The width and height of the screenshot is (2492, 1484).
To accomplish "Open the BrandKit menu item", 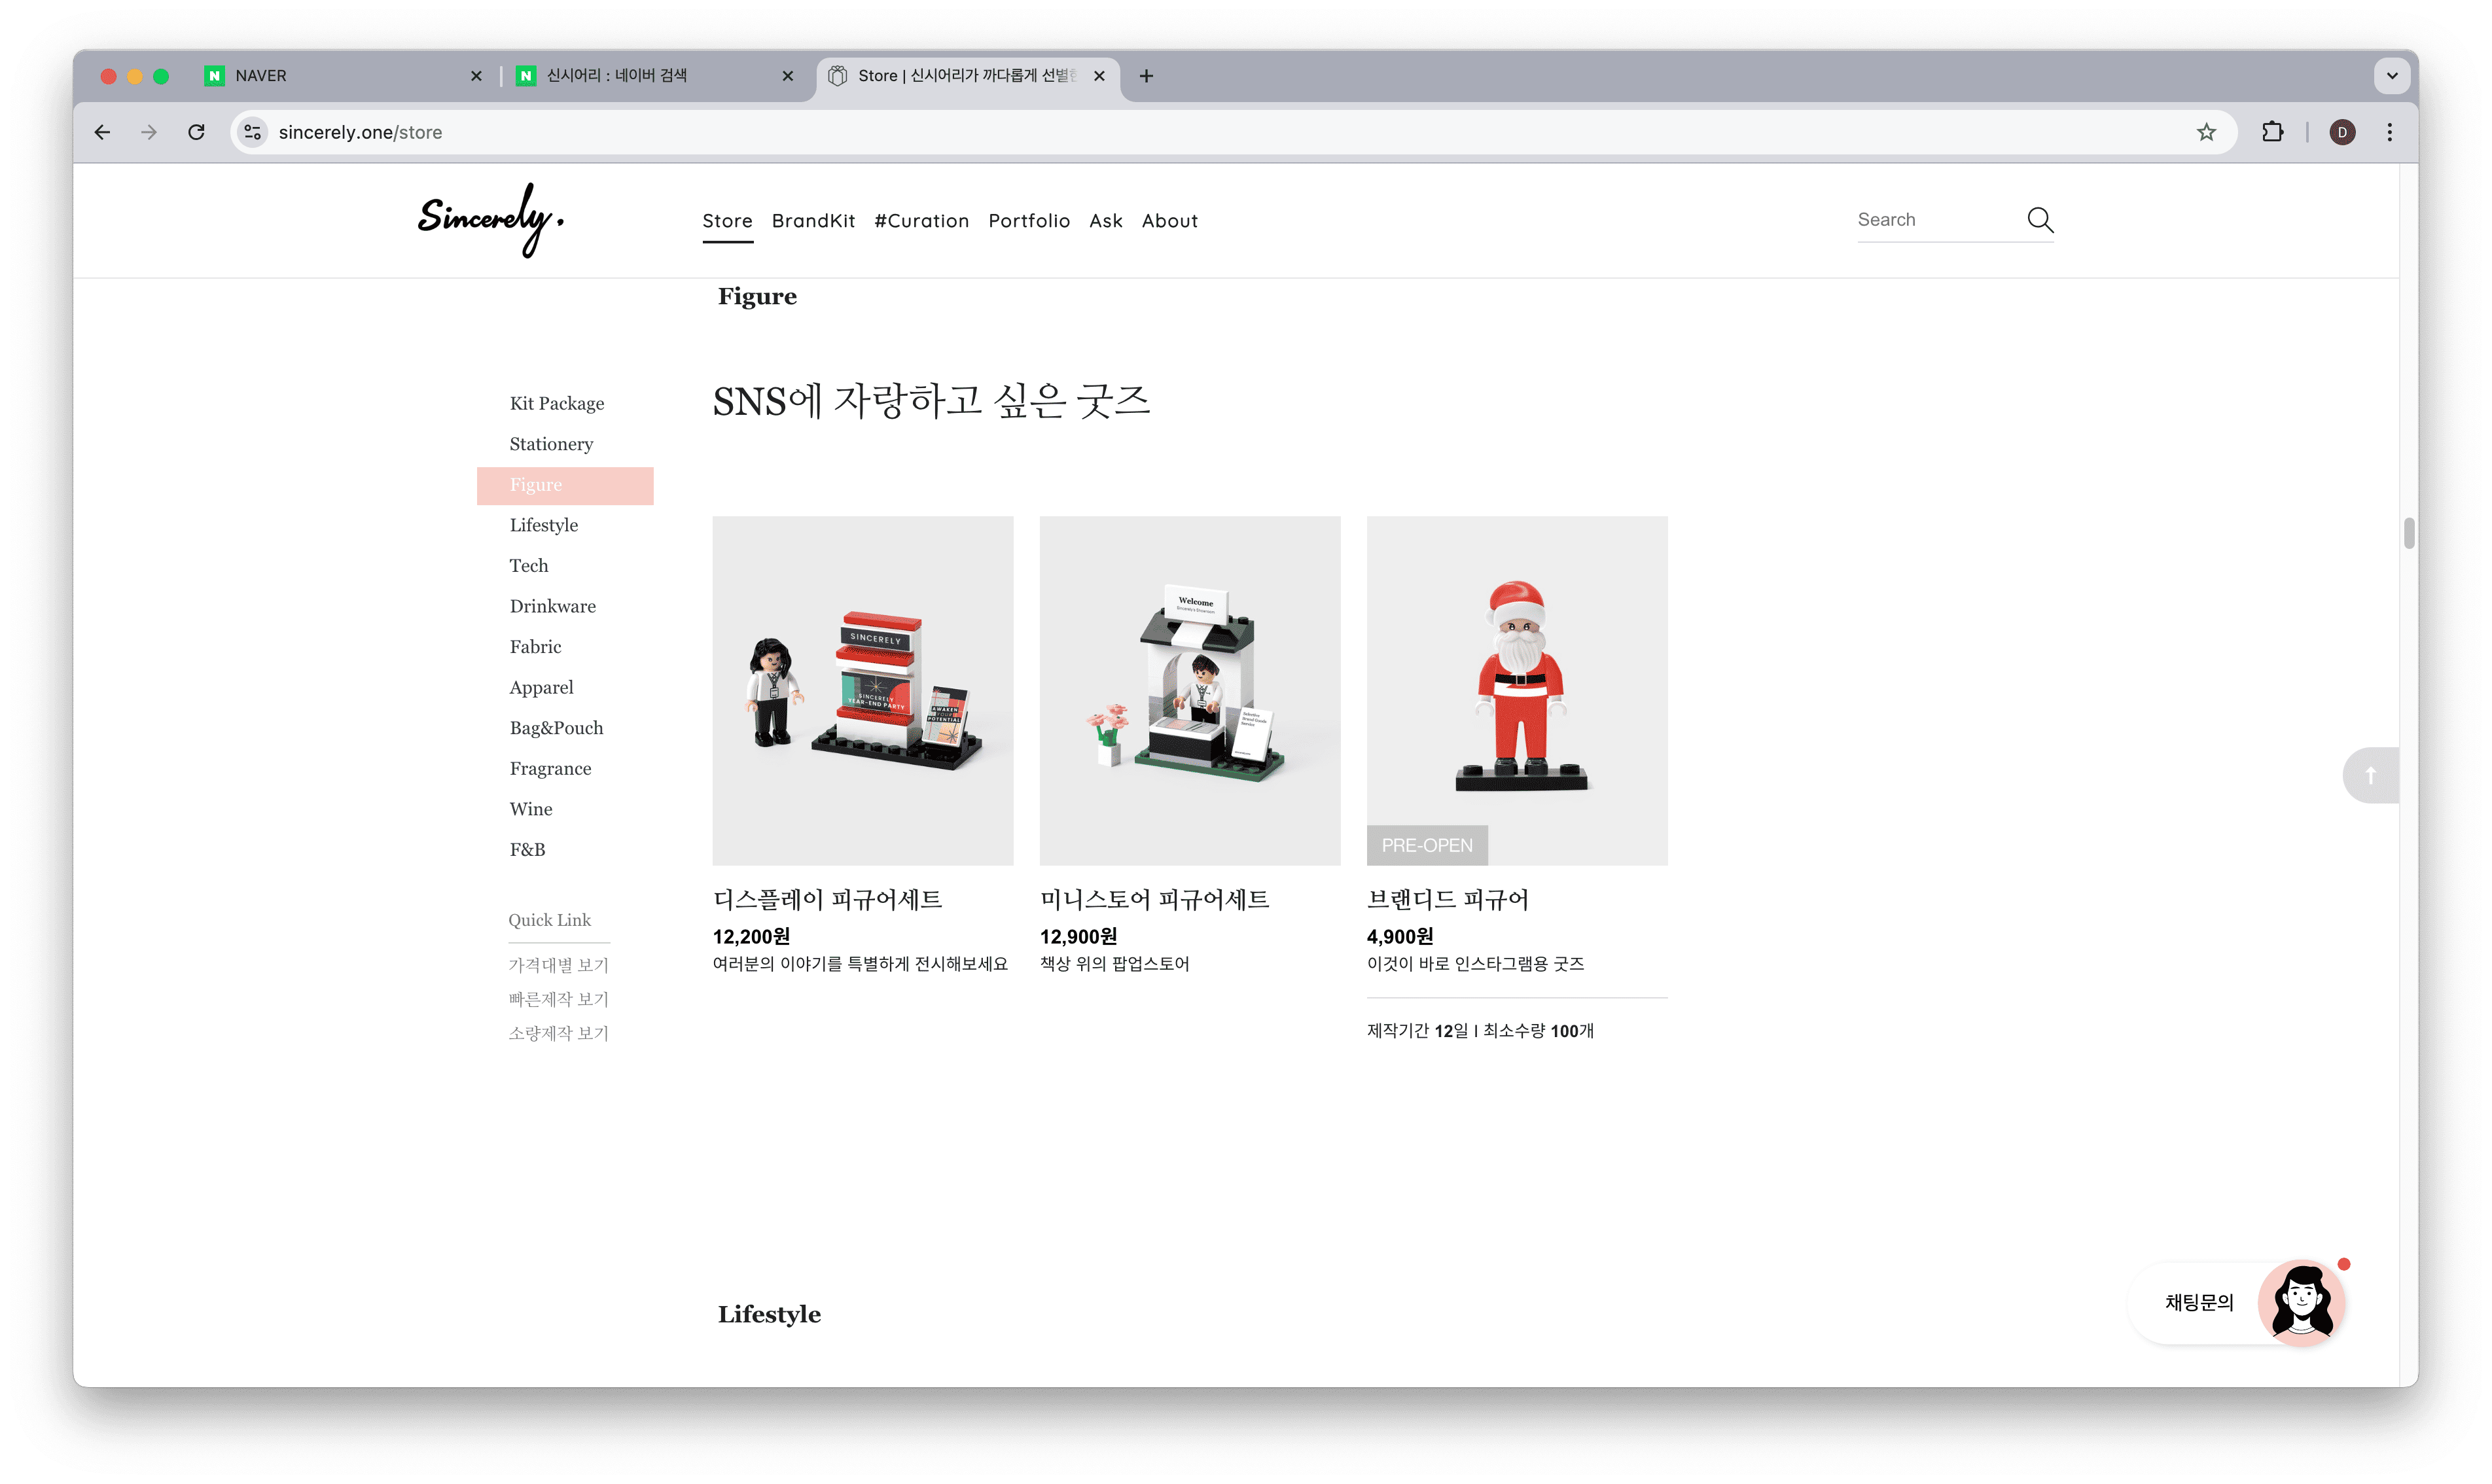I will pos(813,221).
